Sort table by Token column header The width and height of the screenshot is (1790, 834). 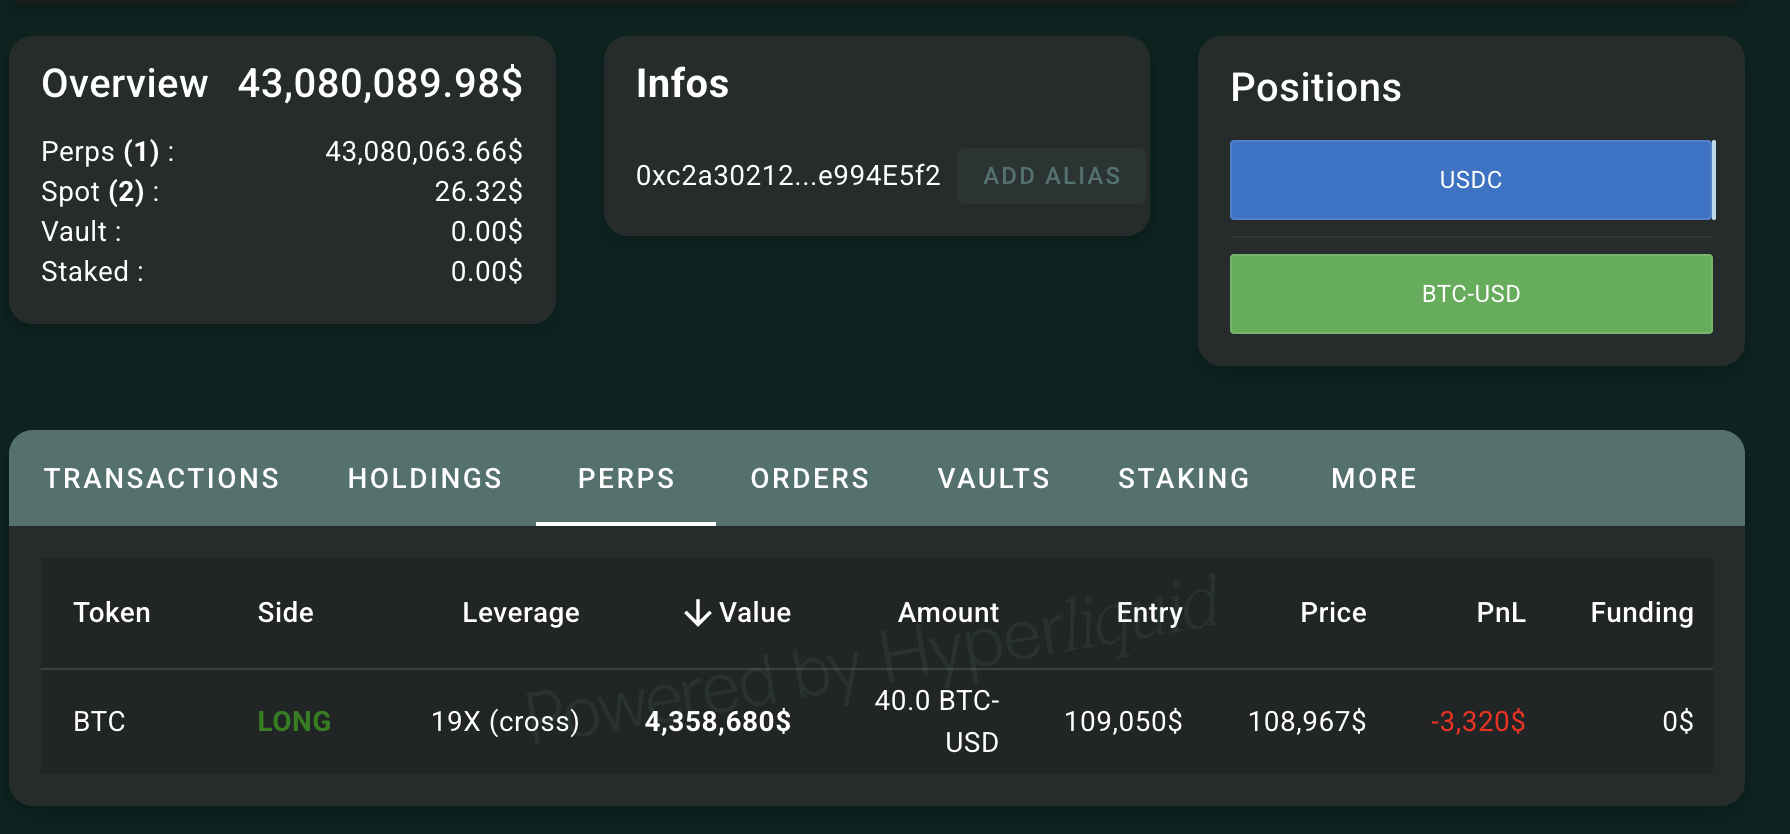tap(112, 612)
